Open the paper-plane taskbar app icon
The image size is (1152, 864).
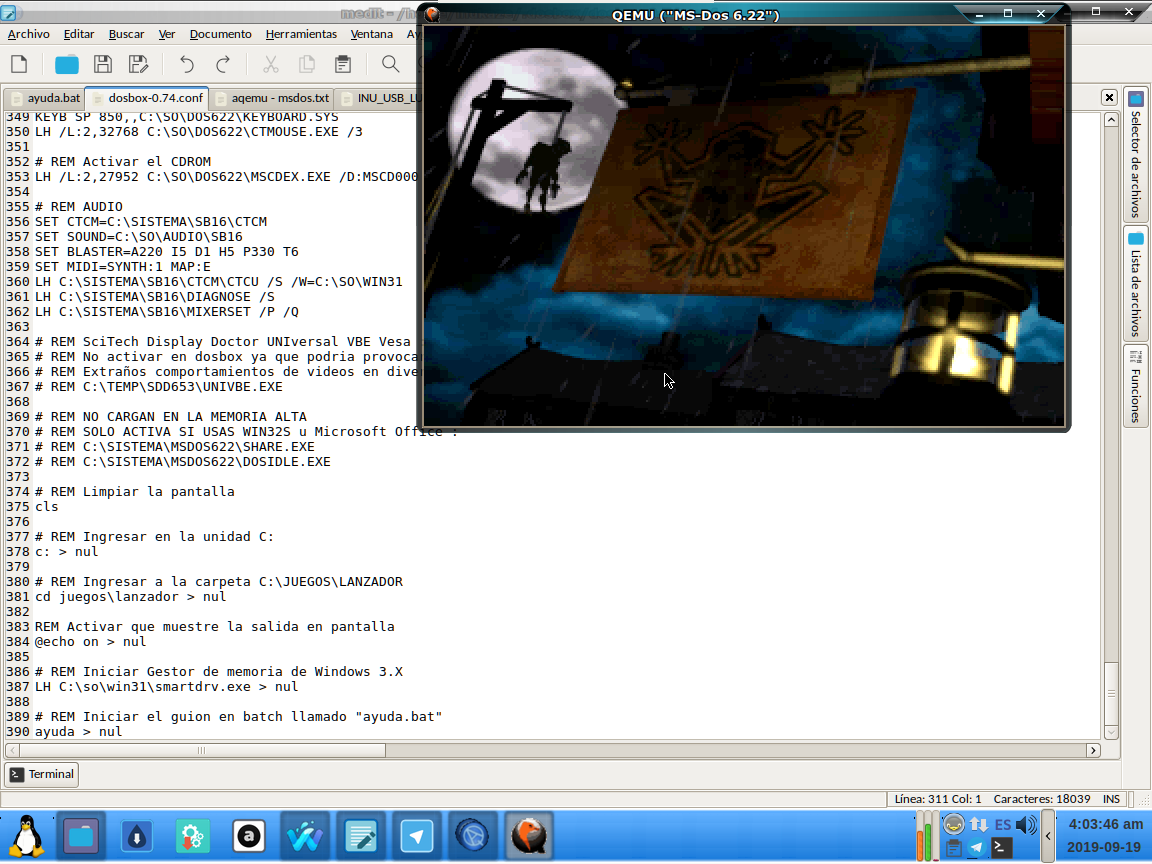click(x=417, y=836)
